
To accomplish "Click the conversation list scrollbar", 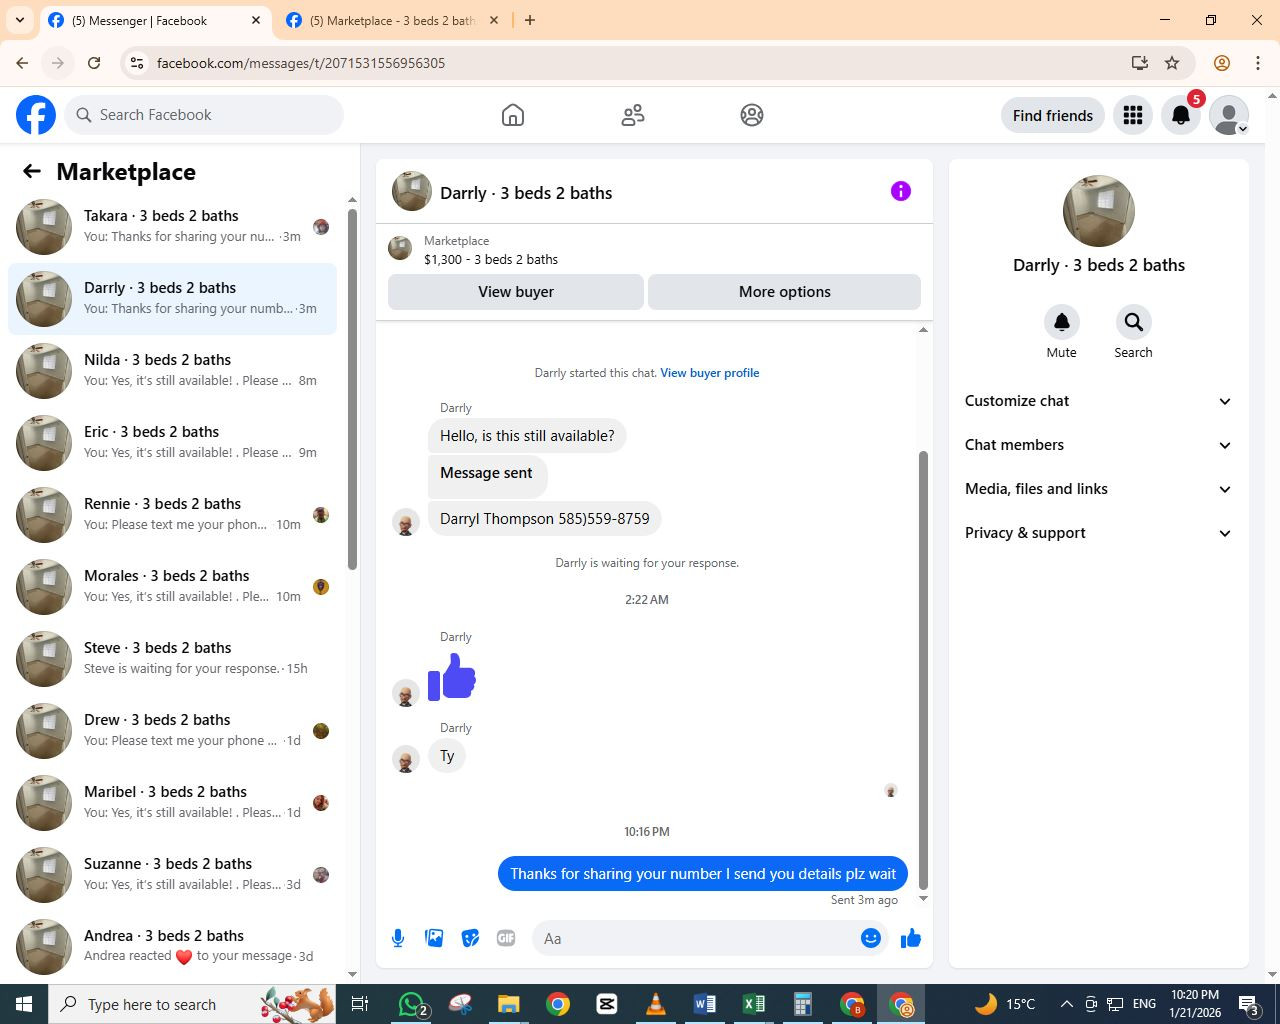I will (352, 390).
